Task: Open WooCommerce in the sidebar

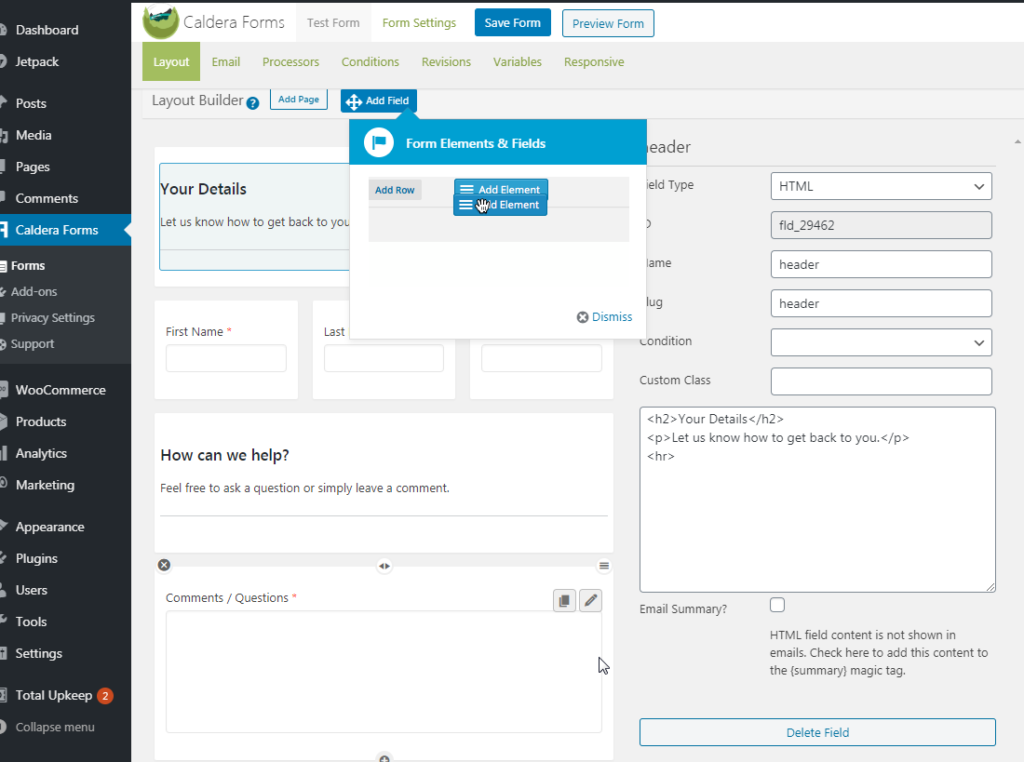Action: click(x=61, y=390)
